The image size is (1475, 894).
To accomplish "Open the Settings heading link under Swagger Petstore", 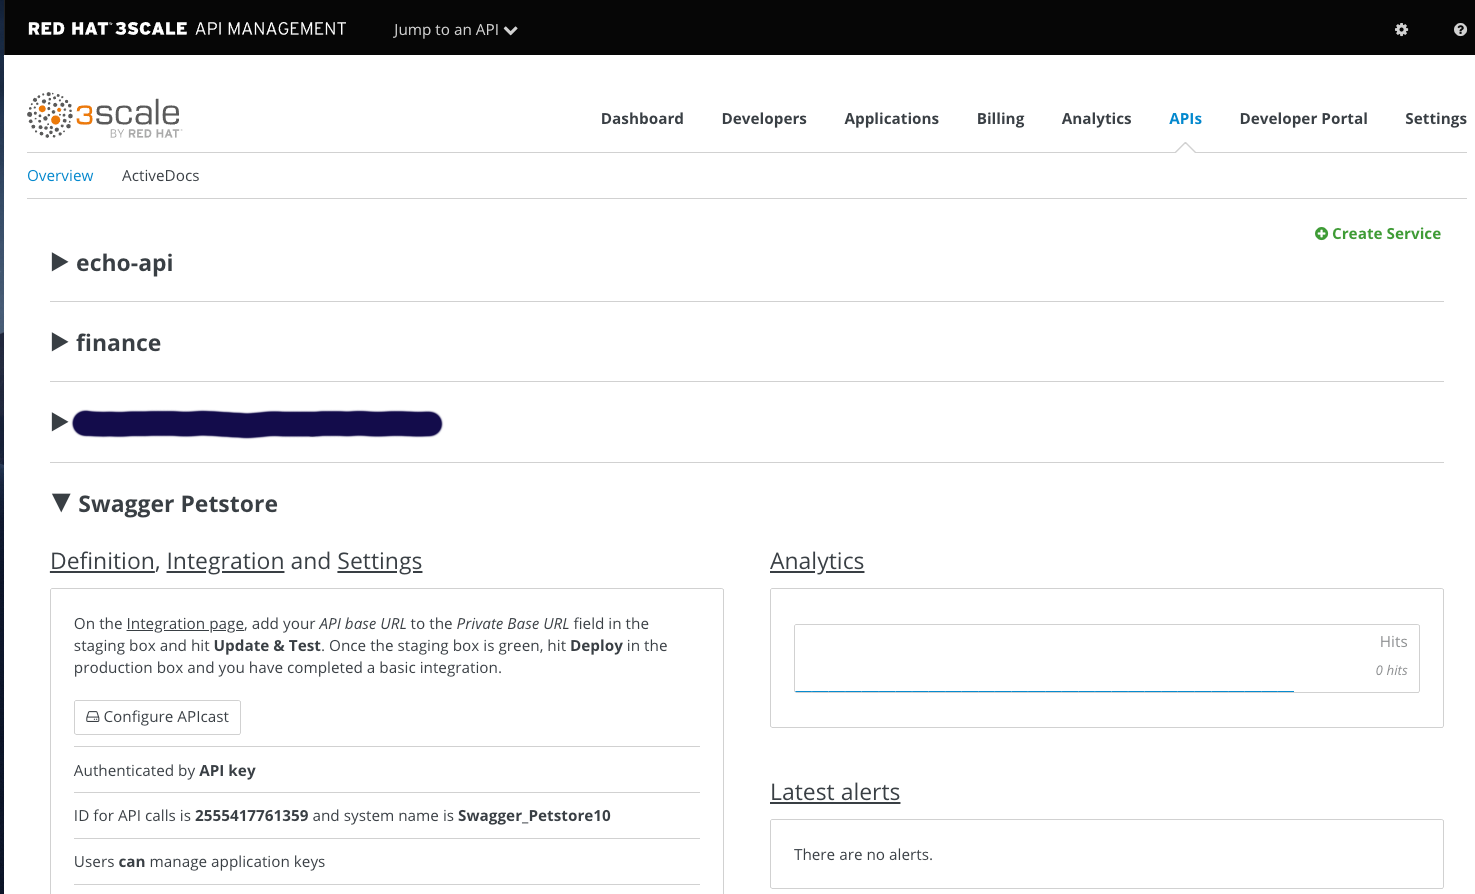I will tap(380, 561).
